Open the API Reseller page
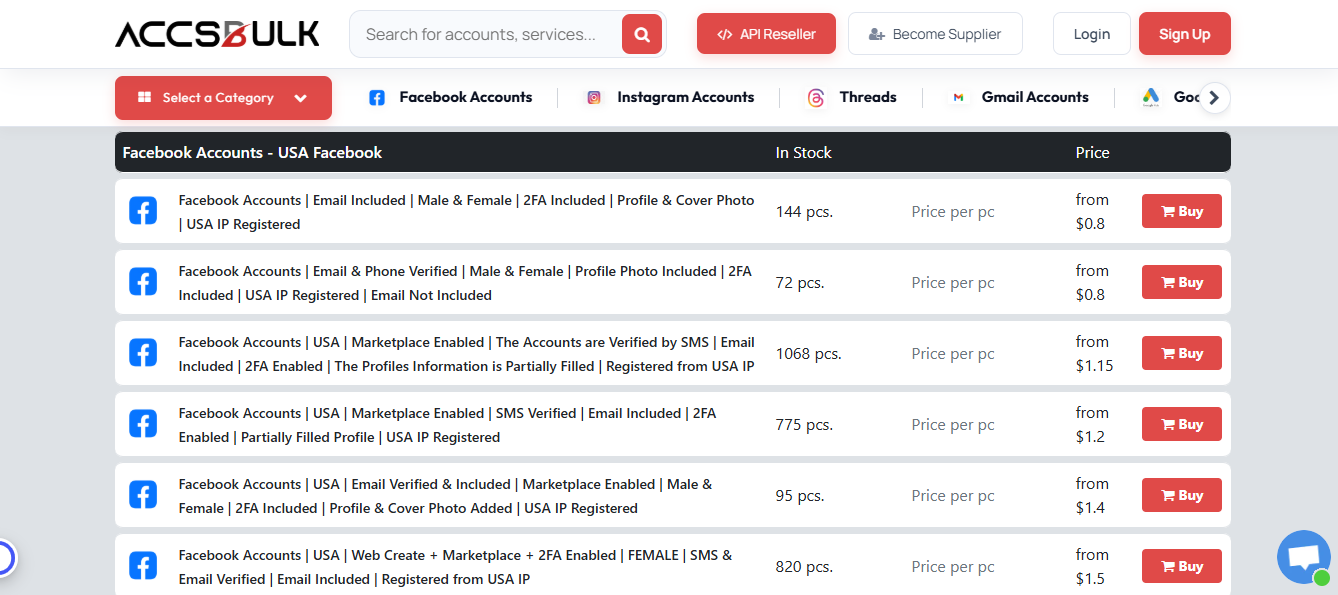Viewport: 1338px width, 595px height. (766, 34)
